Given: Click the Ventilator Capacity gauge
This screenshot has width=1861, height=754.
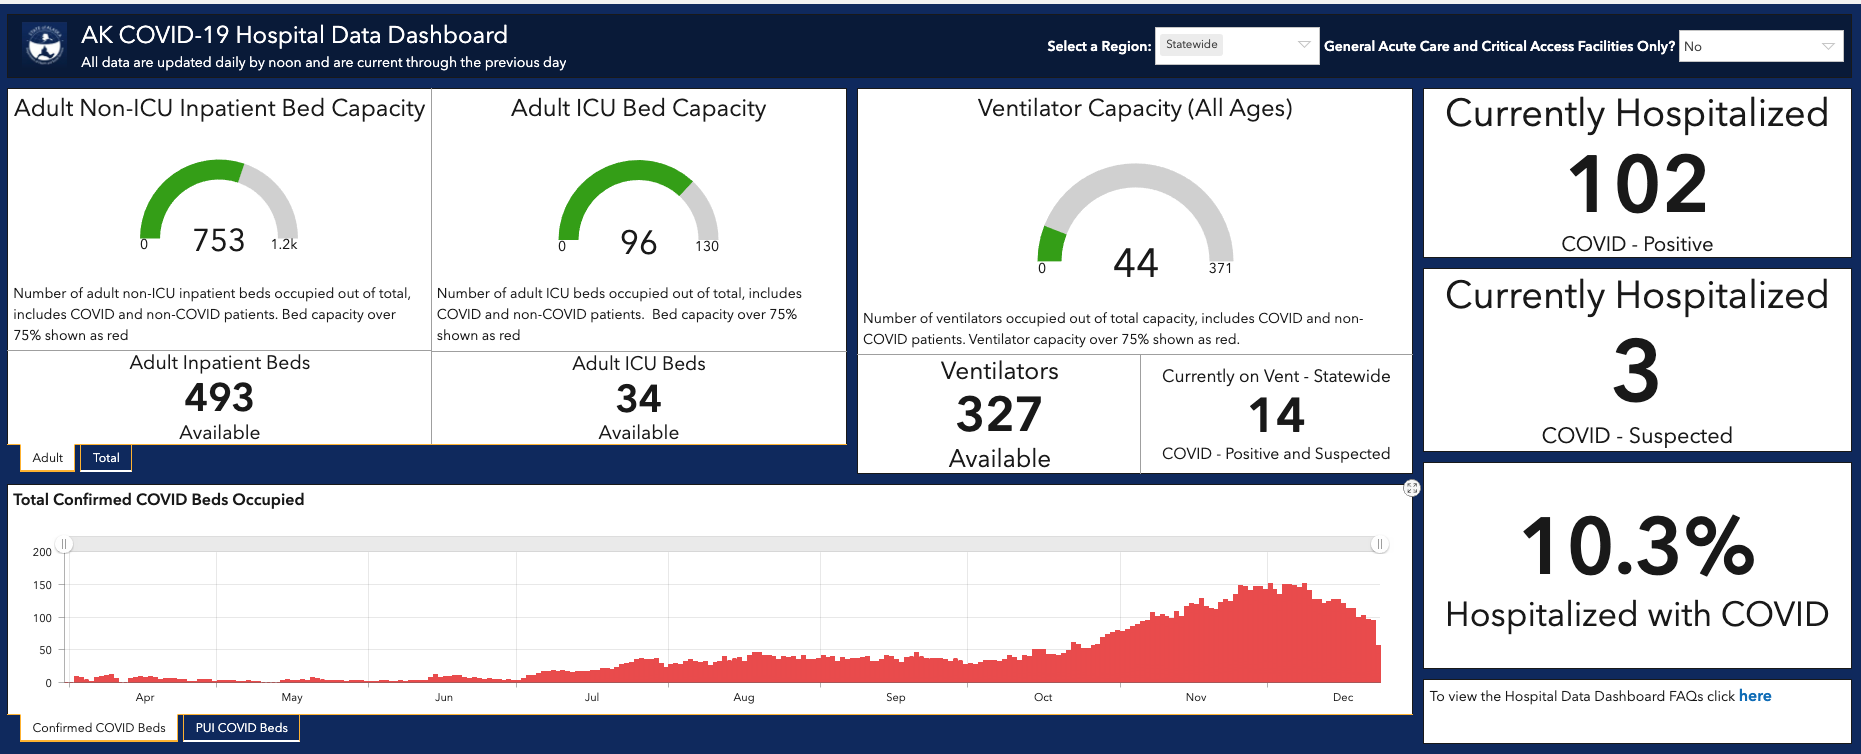Looking at the screenshot, I should coord(1136,221).
